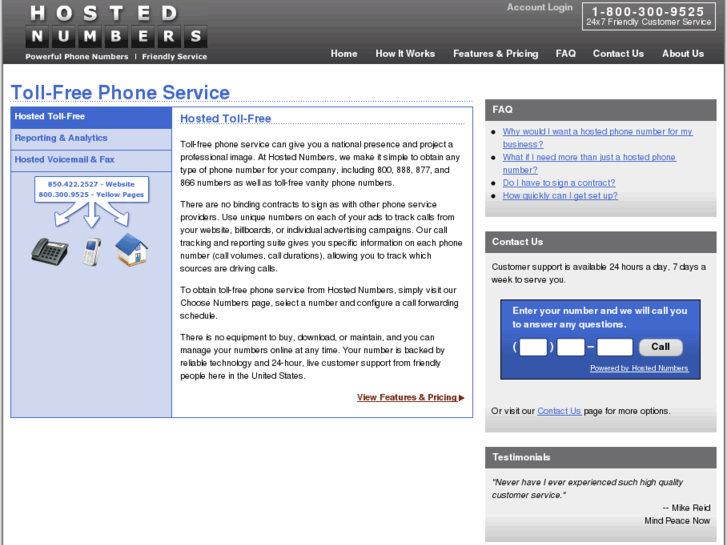
Task: Switch to Hosted Voicemail & Fax tab
Action: [91, 160]
